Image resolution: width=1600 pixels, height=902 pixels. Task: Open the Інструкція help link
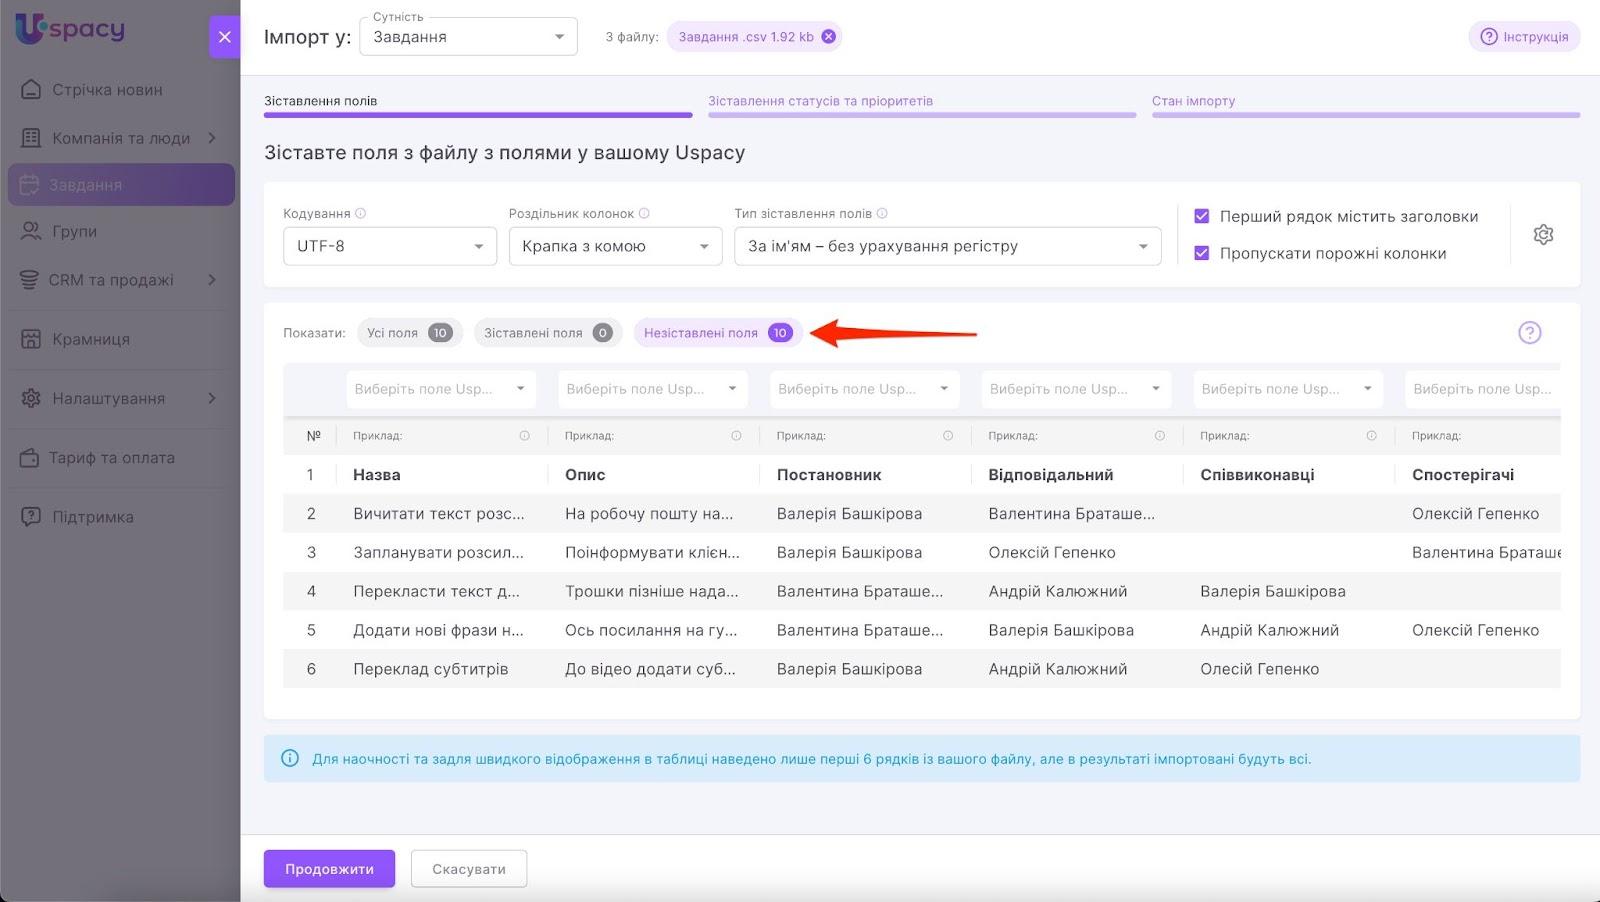[1524, 37]
